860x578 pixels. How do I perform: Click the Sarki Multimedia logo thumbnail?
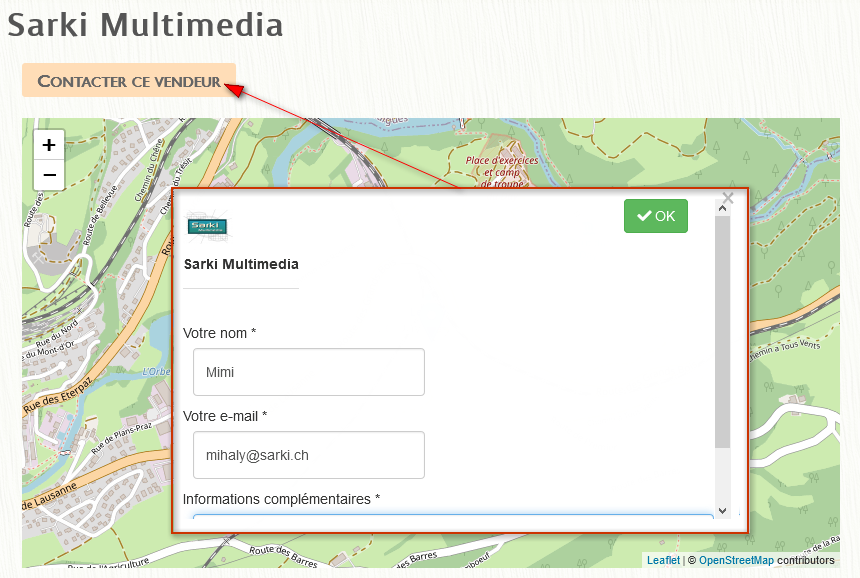pos(207,226)
